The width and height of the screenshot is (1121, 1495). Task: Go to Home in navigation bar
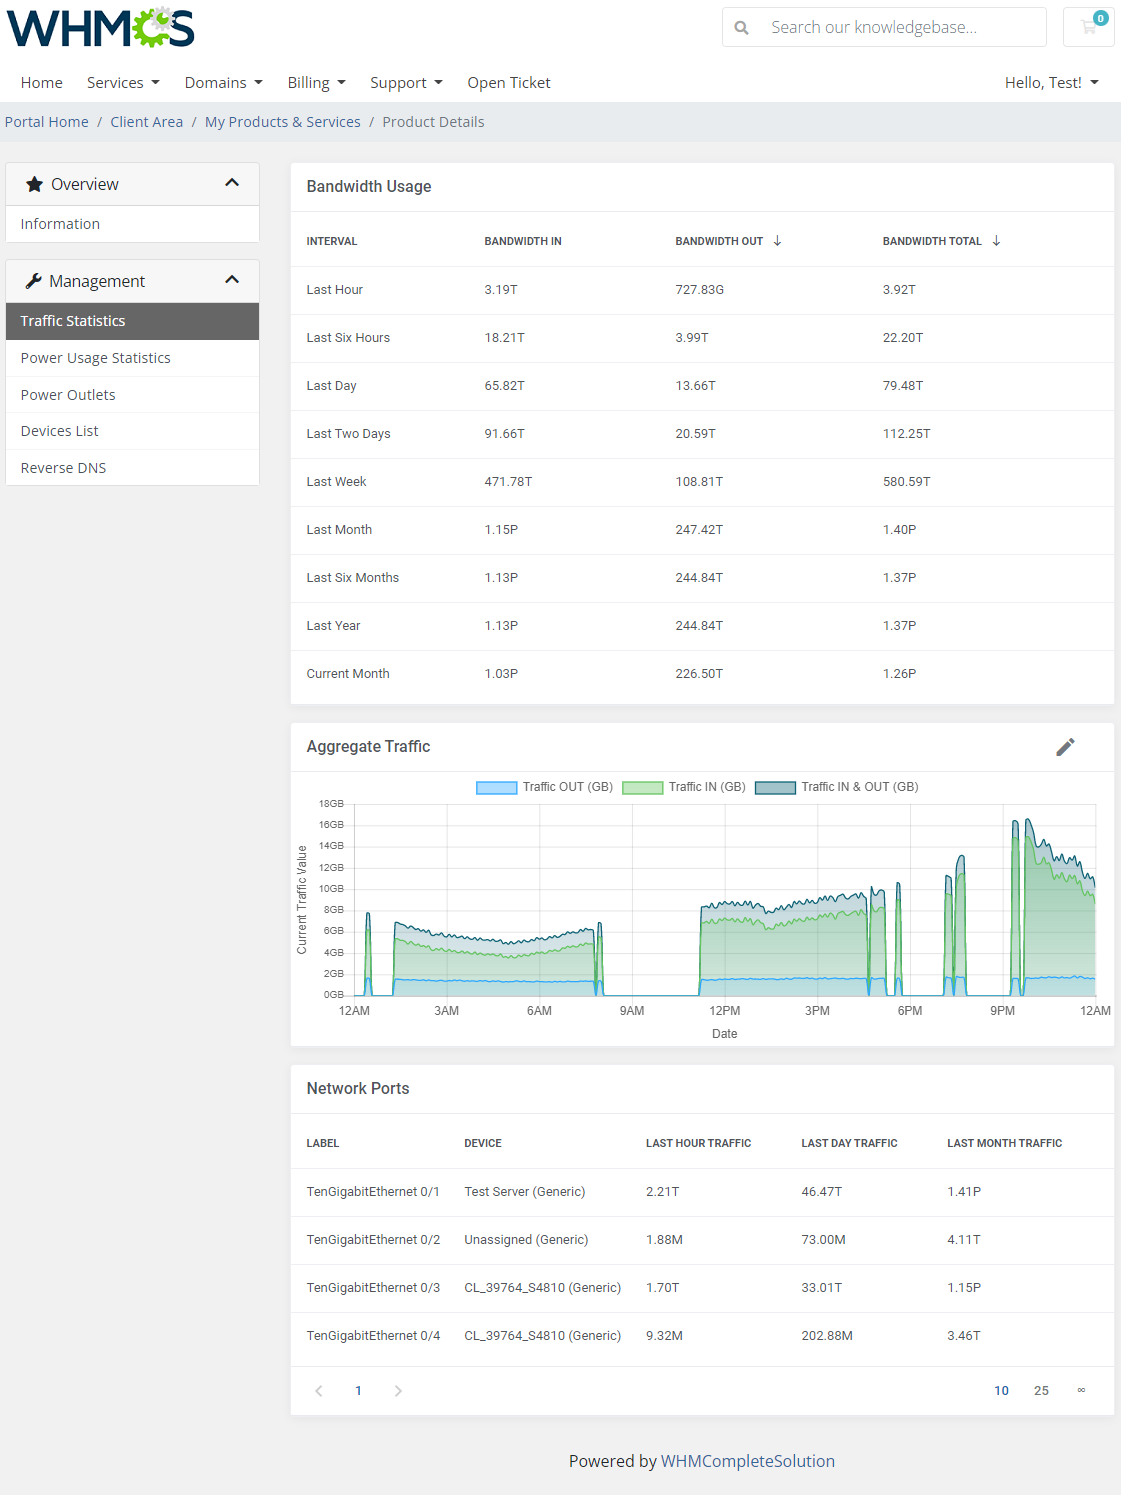[42, 83]
